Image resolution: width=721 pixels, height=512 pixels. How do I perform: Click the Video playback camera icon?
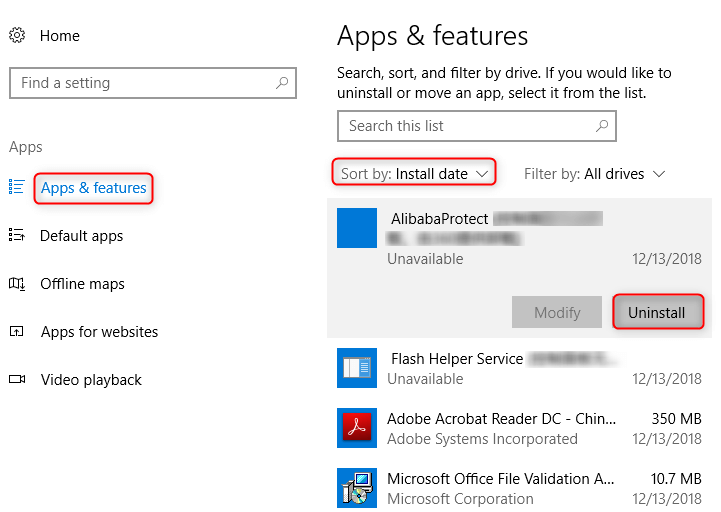[x=17, y=379]
